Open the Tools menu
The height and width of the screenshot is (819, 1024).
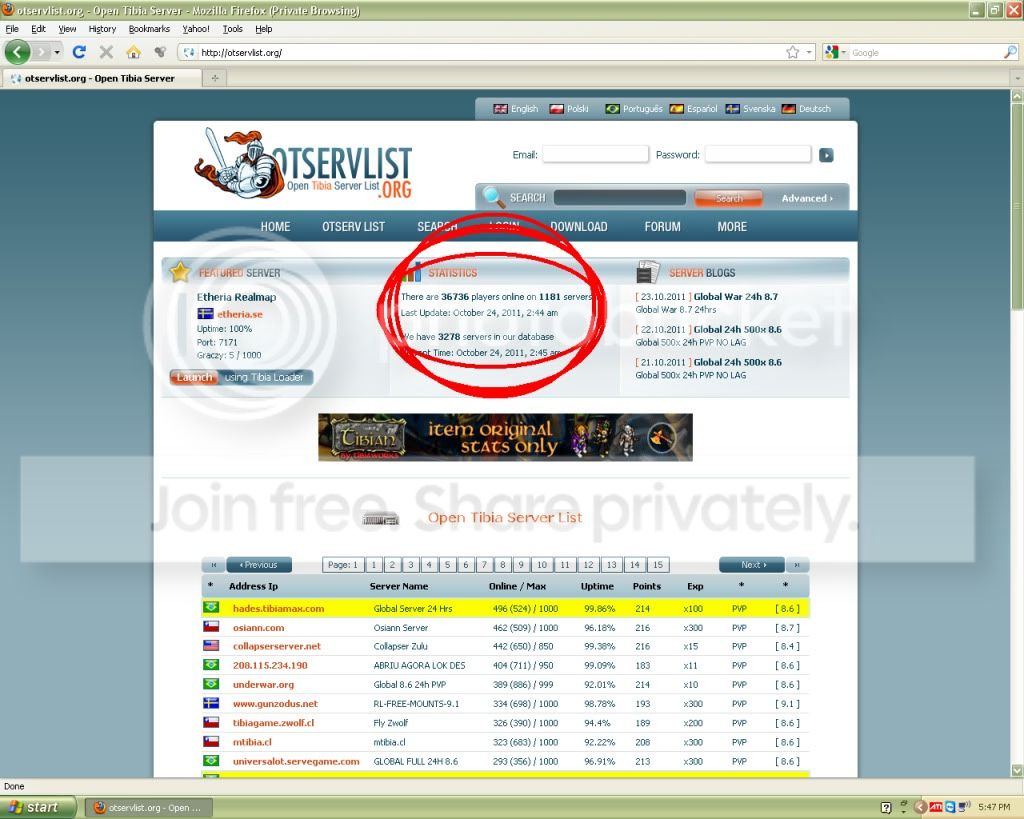click(232, 29)
